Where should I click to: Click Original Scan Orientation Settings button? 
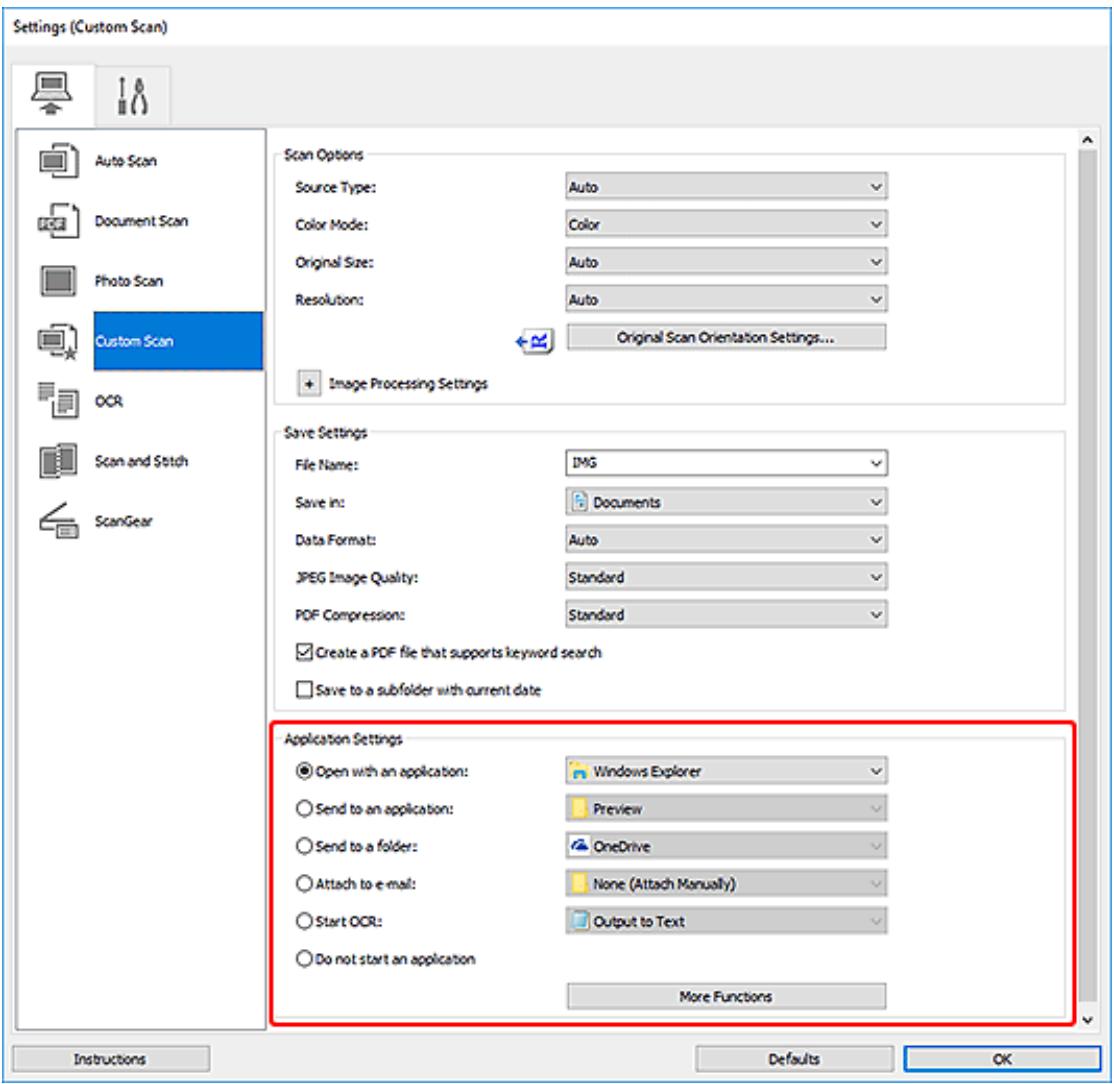click(726, 337)
